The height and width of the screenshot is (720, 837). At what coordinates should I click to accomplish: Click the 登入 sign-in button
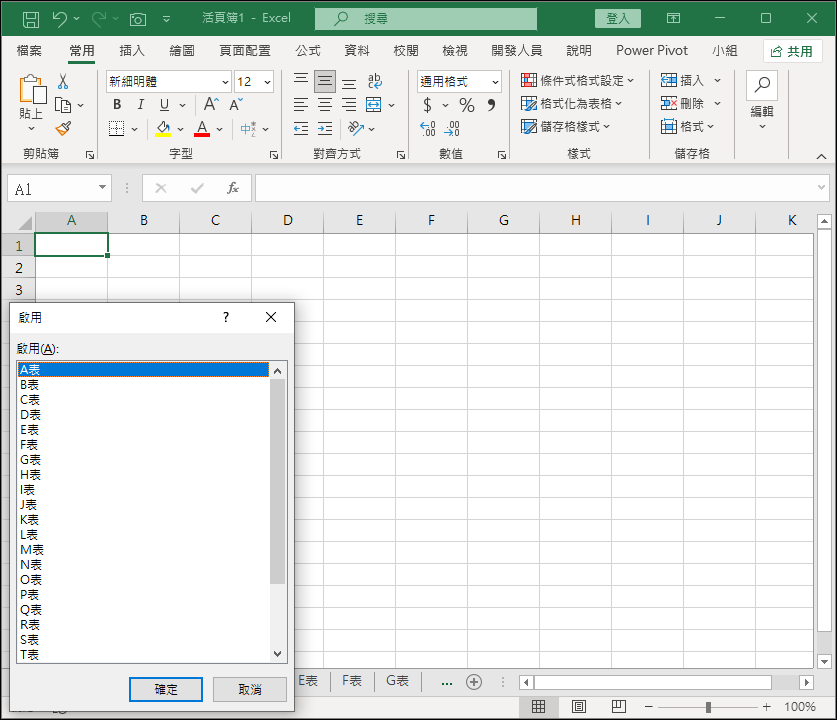tap(618, 19)
